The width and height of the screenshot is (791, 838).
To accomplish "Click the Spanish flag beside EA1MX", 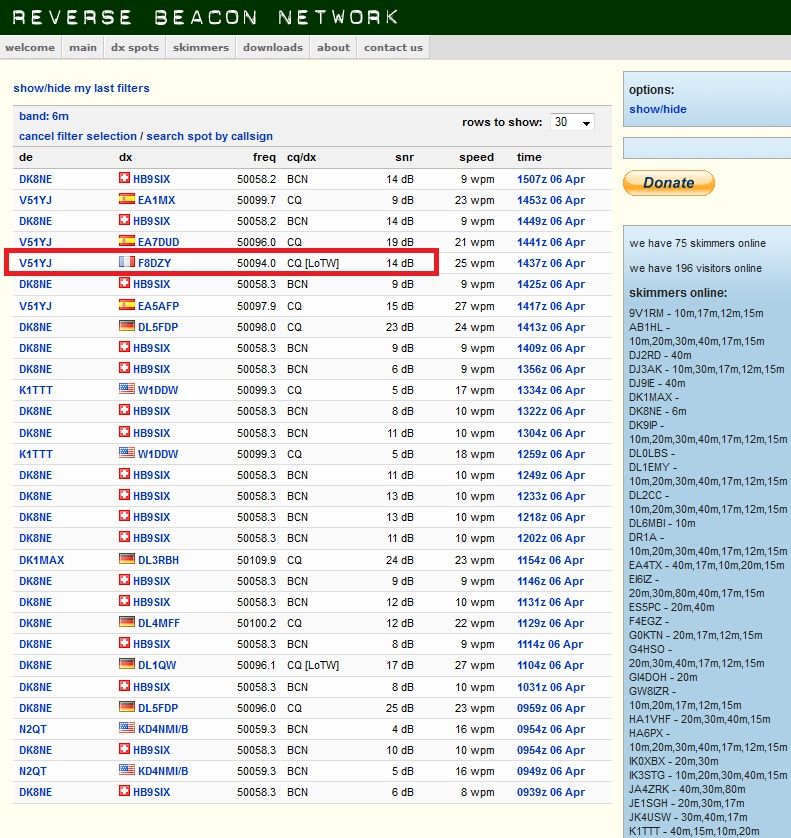I will coord(127,199).
